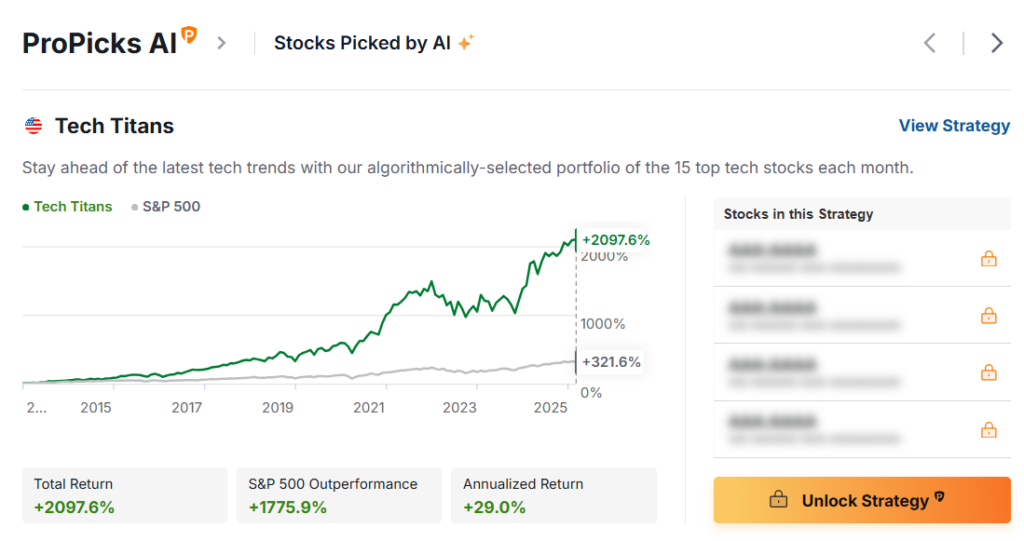The width and height of the screenshot is (1024, 541).
Task: Click the lock icon on the first stock row
Action: pyautogui.click(x=988, y=259)
